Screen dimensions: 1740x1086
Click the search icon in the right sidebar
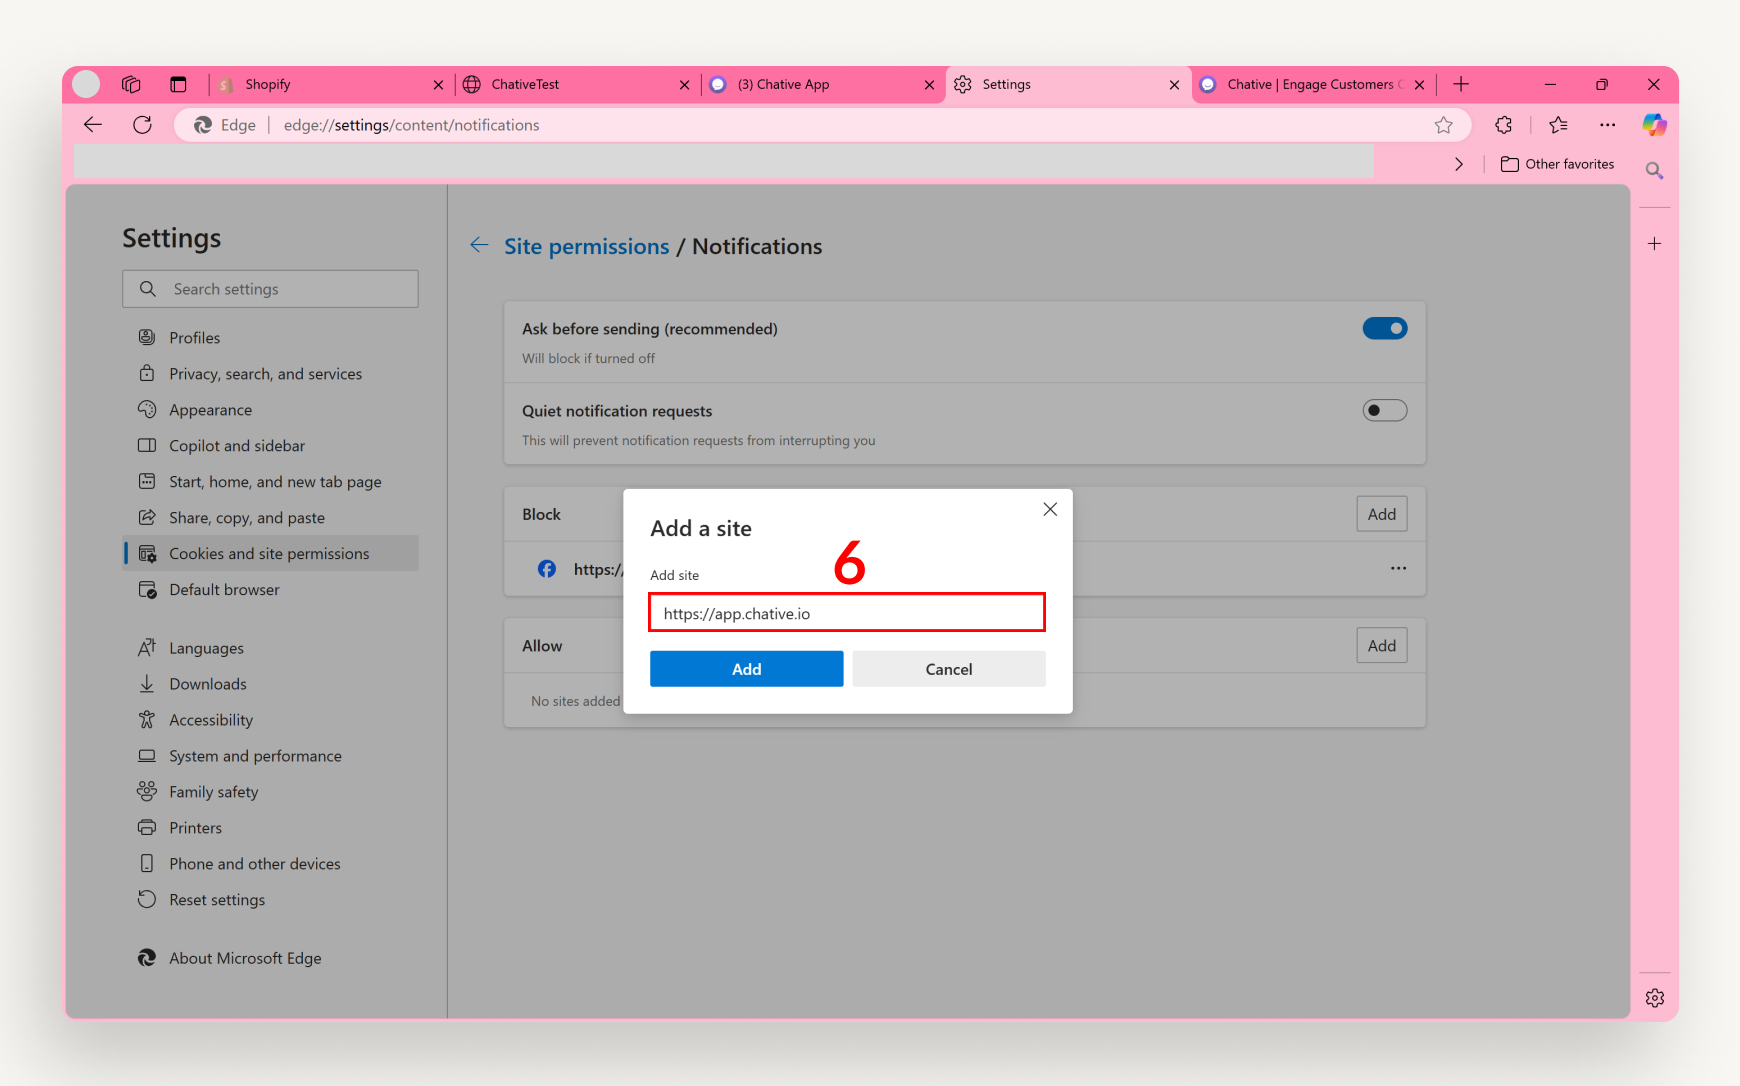pyautogui.click(x=1654, y=171)
